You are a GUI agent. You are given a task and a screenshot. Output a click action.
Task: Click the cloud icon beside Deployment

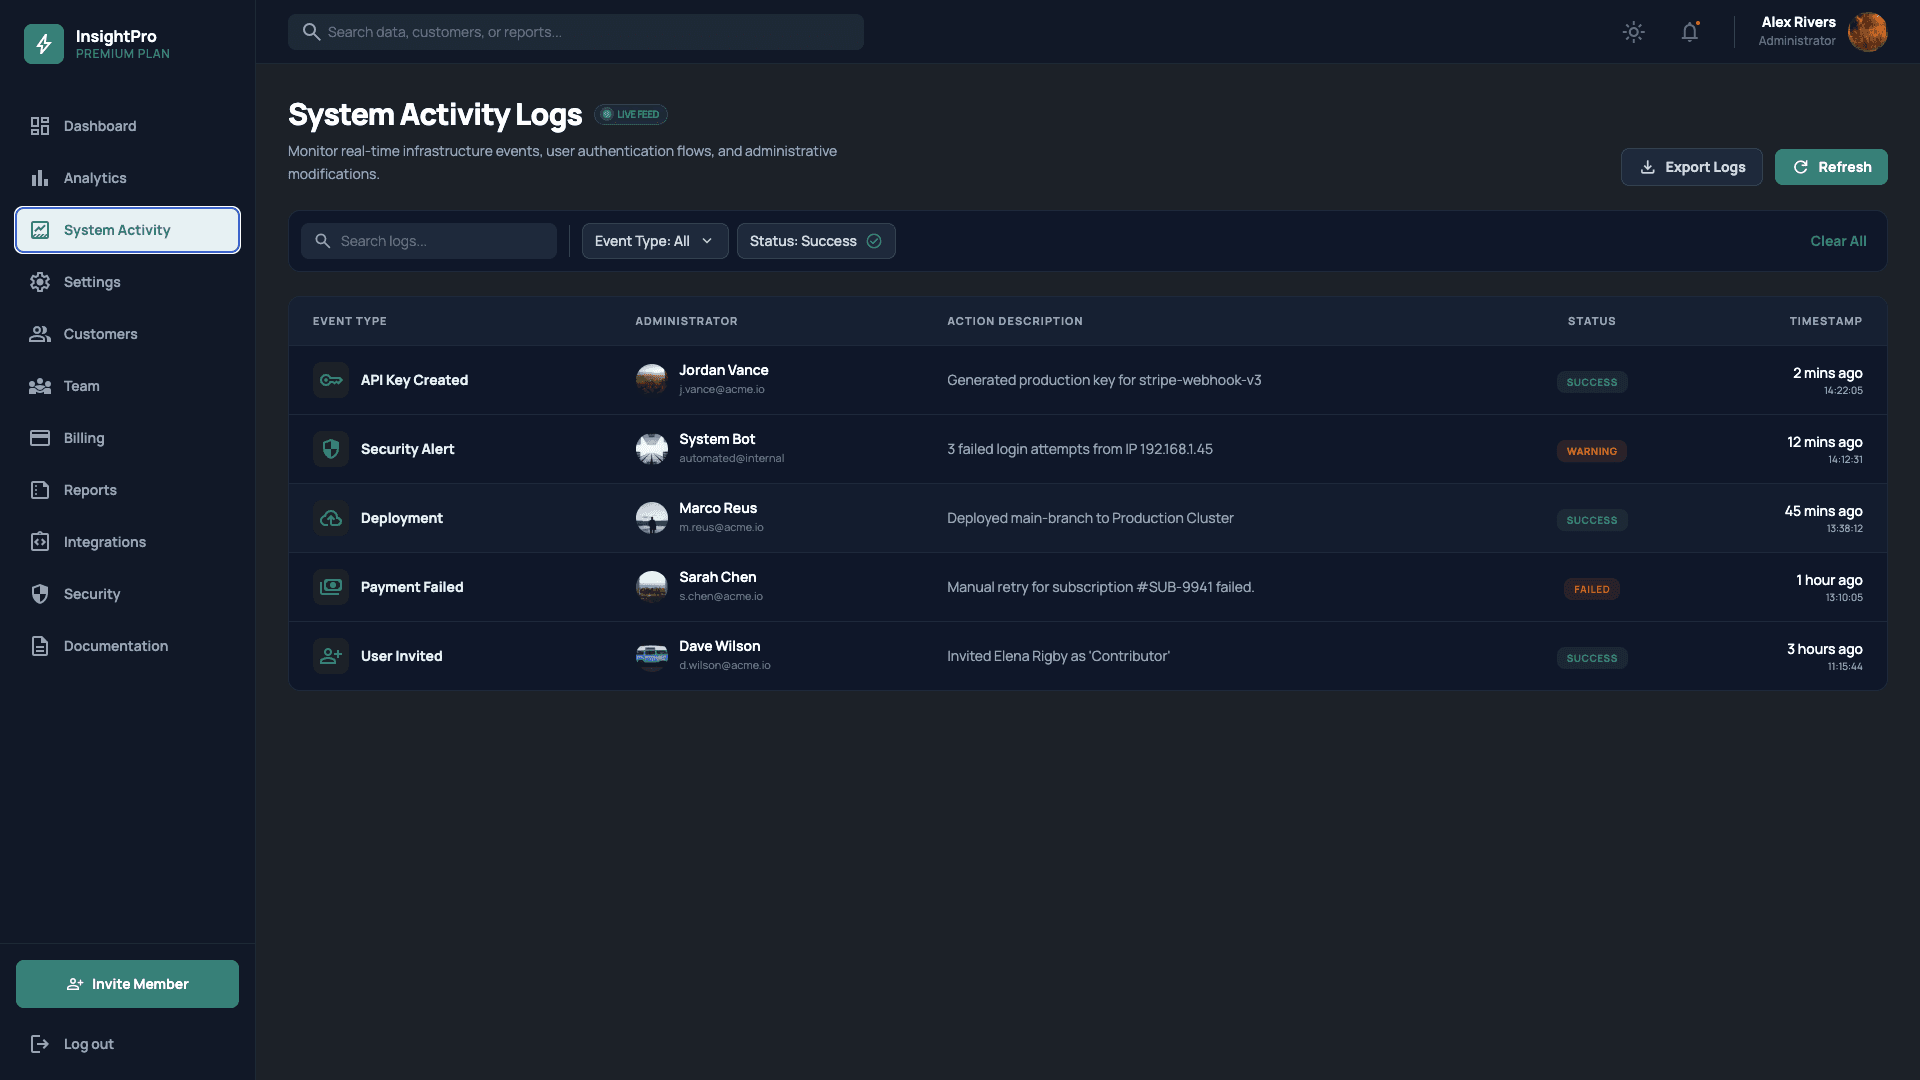coord(330,518)
